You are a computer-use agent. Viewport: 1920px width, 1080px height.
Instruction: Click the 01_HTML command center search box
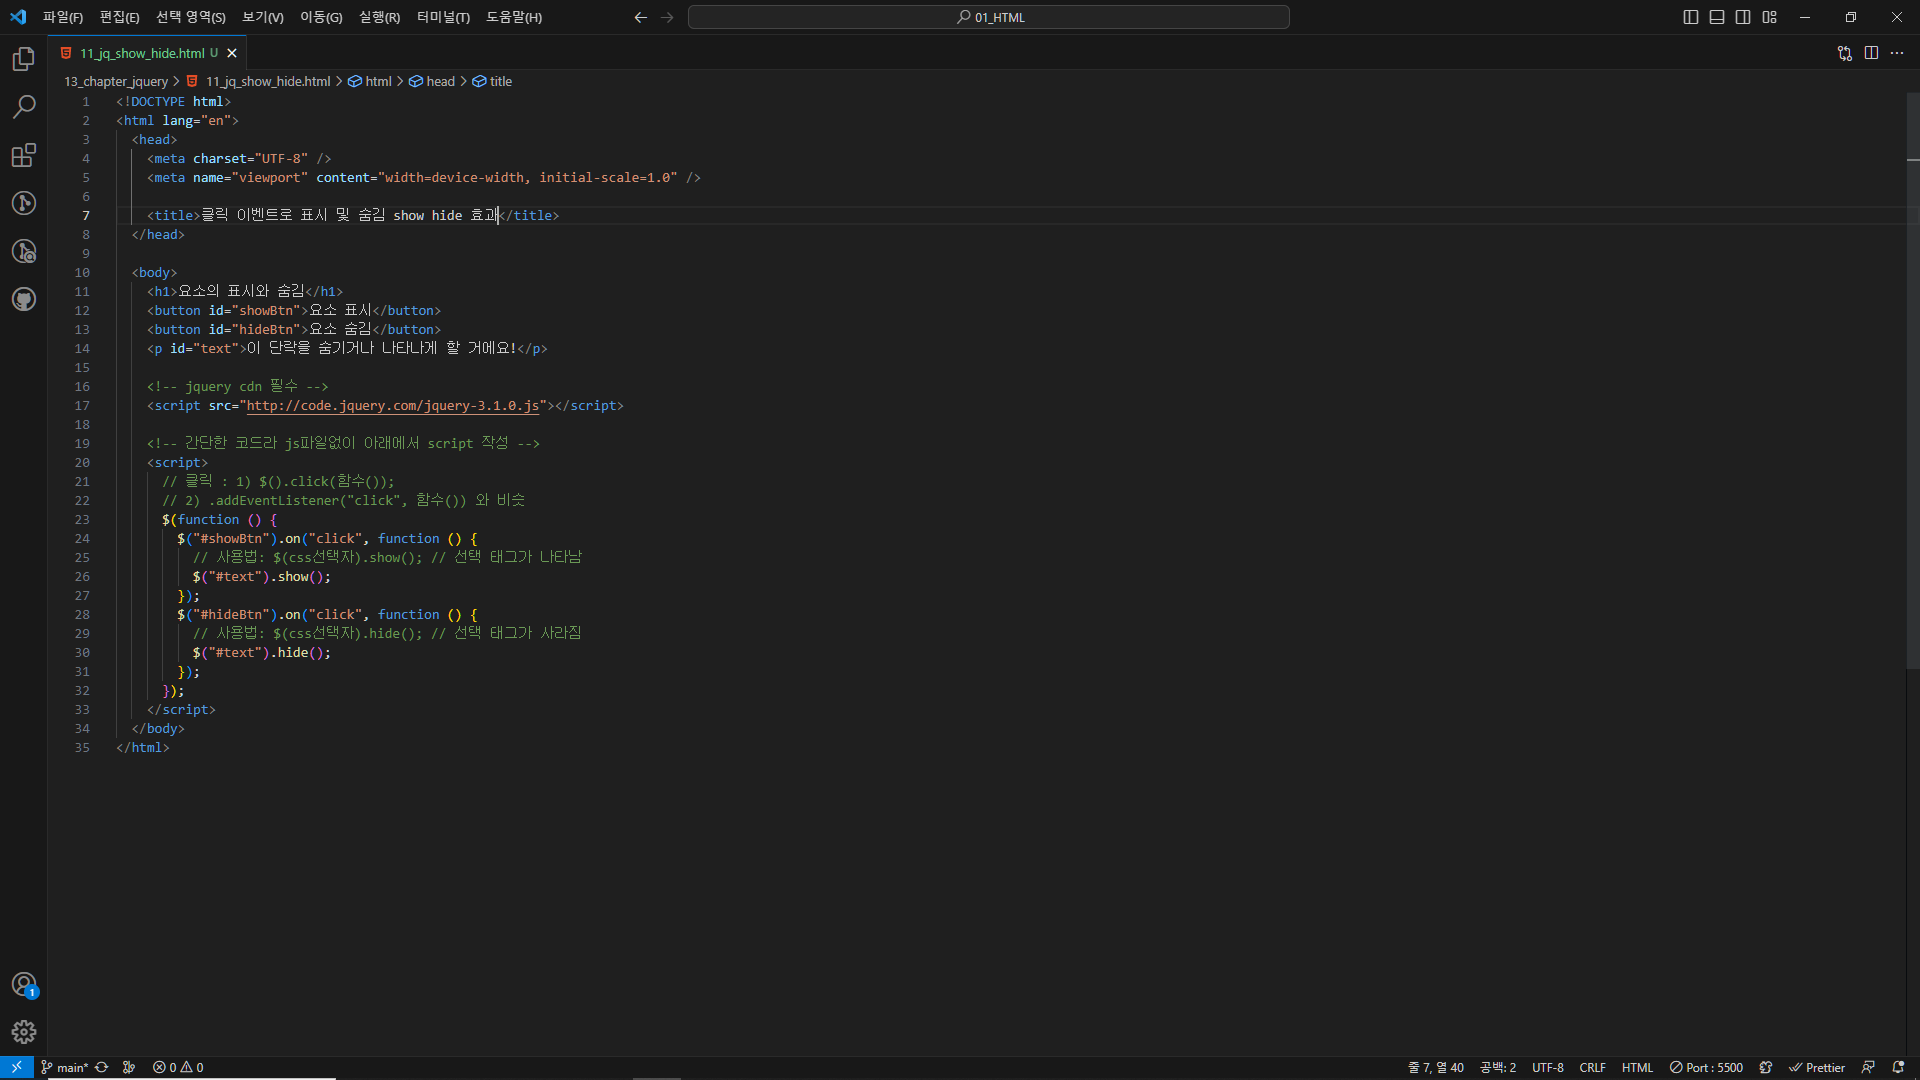pos(988,17)
